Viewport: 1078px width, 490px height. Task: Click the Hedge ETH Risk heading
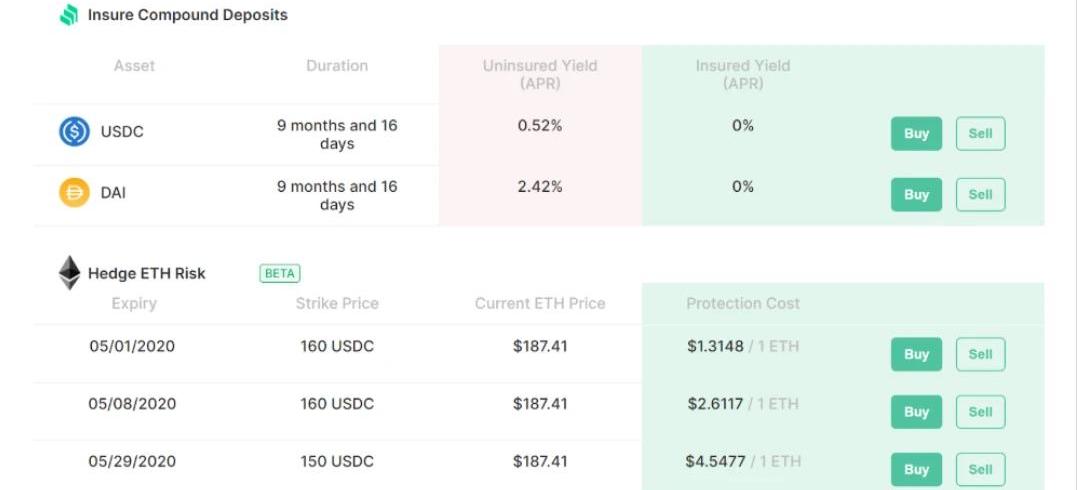coord(146,274)
